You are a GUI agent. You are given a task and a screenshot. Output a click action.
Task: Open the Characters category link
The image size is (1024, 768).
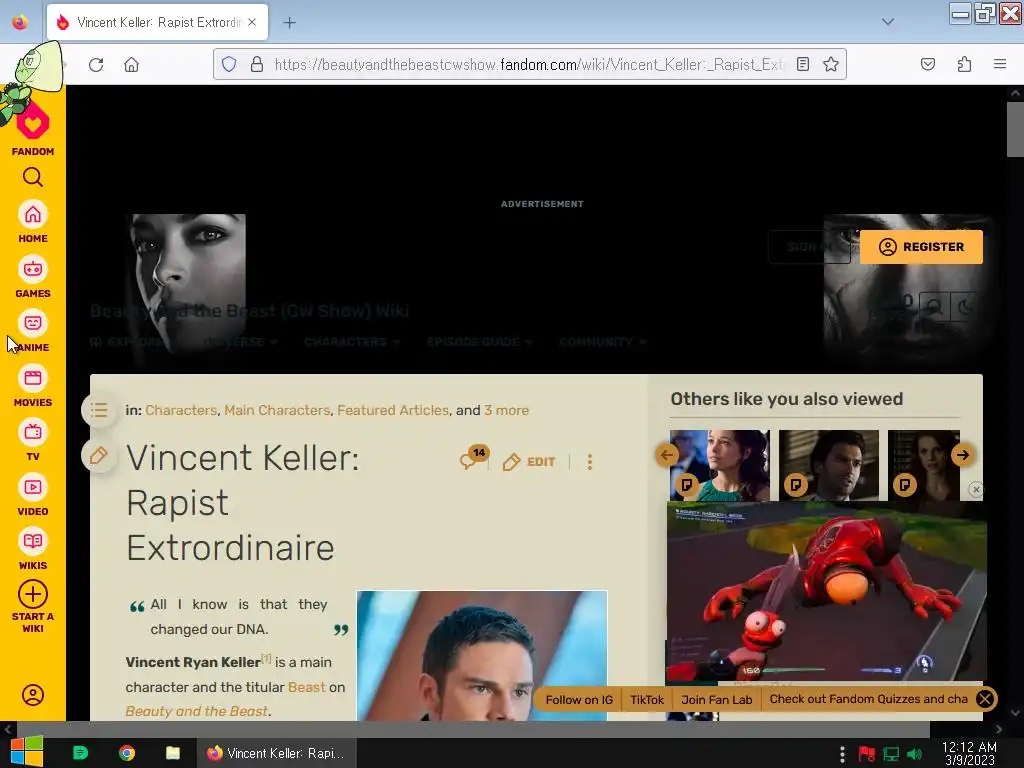tap(181, 410)
